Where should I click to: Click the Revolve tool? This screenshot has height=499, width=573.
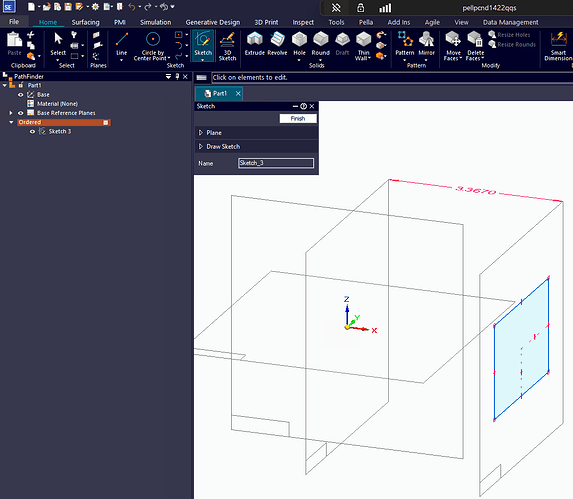277,44
